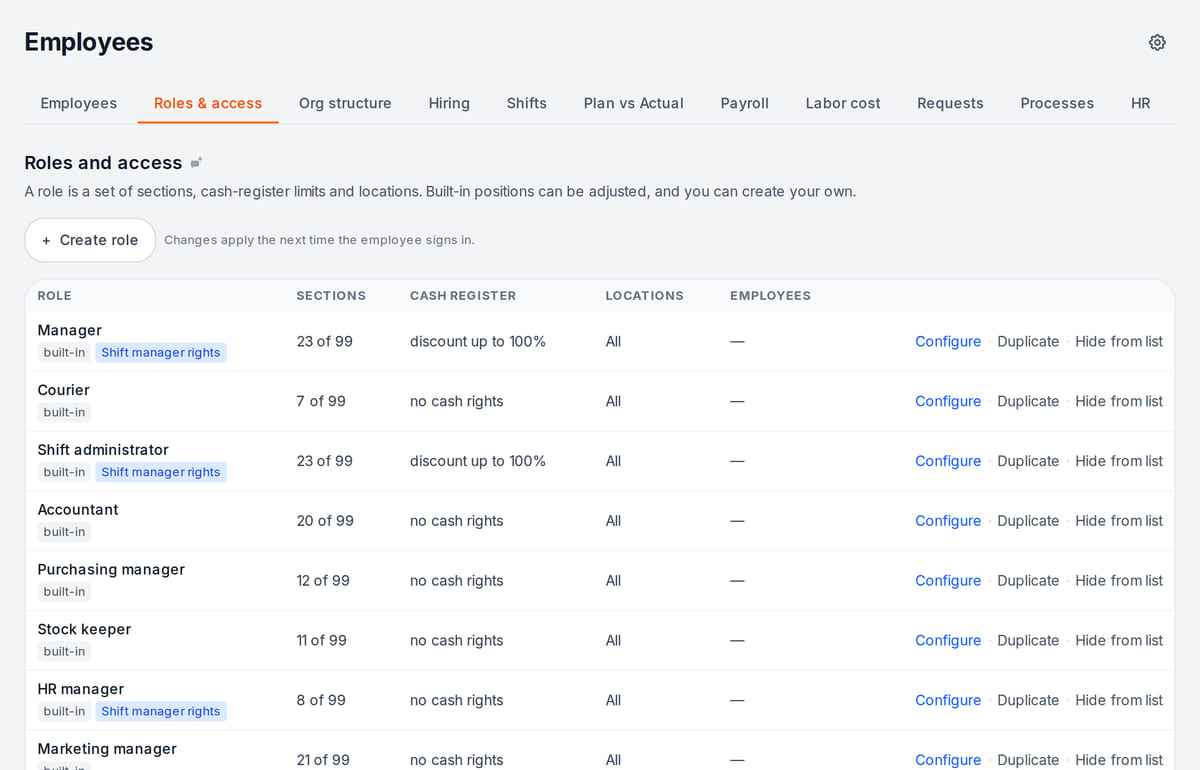This screenshot has height=770, width=1200.
Task: Click the Accountant role name
Action: pos(78,510)
